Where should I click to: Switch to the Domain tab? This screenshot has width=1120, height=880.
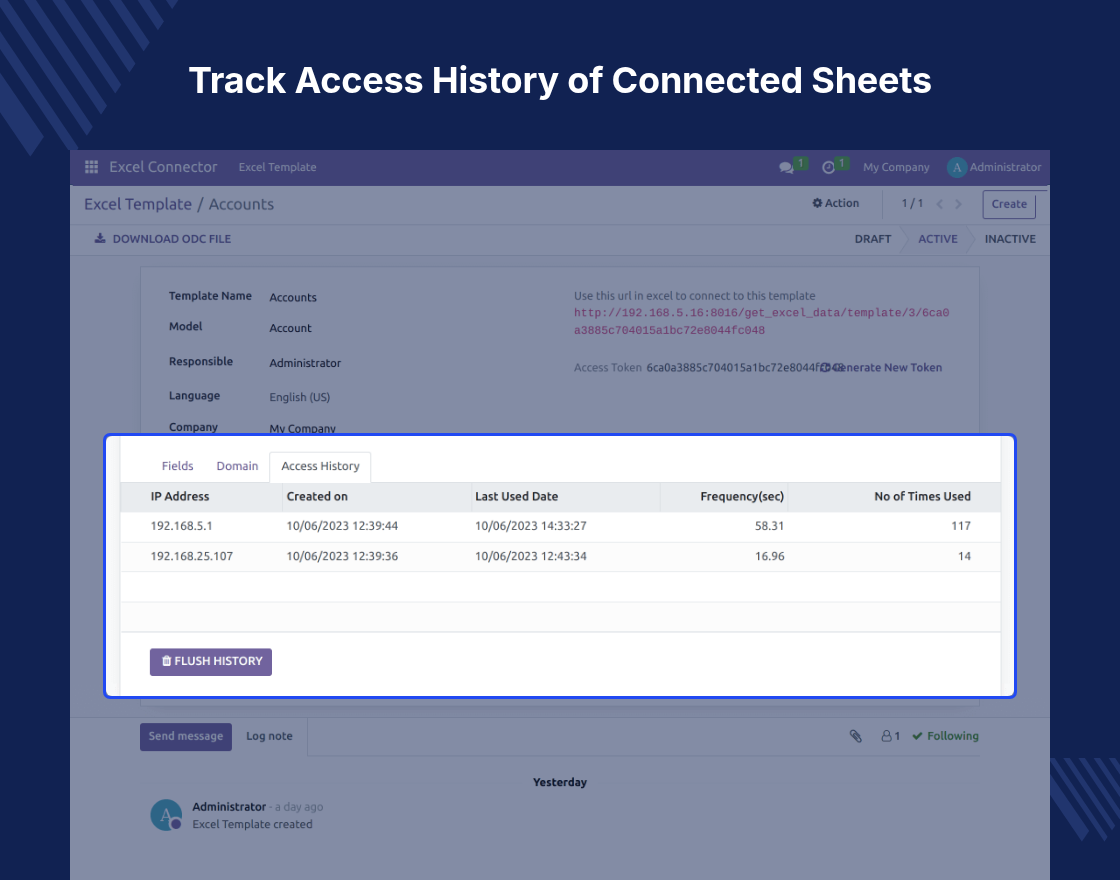click(x=237, y=466)
